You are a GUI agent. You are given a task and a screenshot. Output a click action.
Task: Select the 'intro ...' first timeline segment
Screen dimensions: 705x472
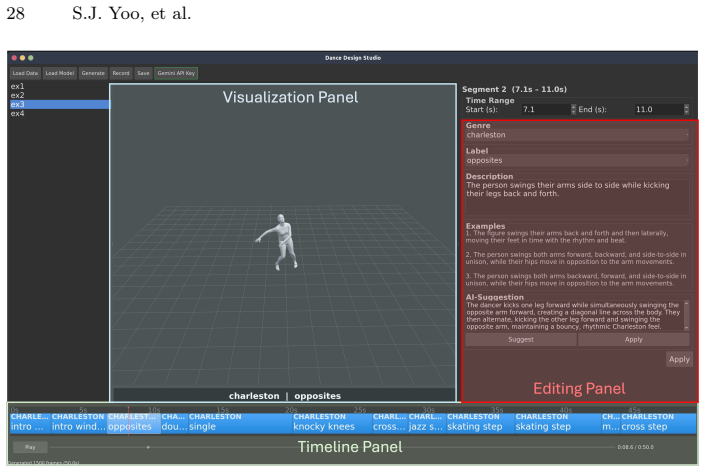coord(30,423)
